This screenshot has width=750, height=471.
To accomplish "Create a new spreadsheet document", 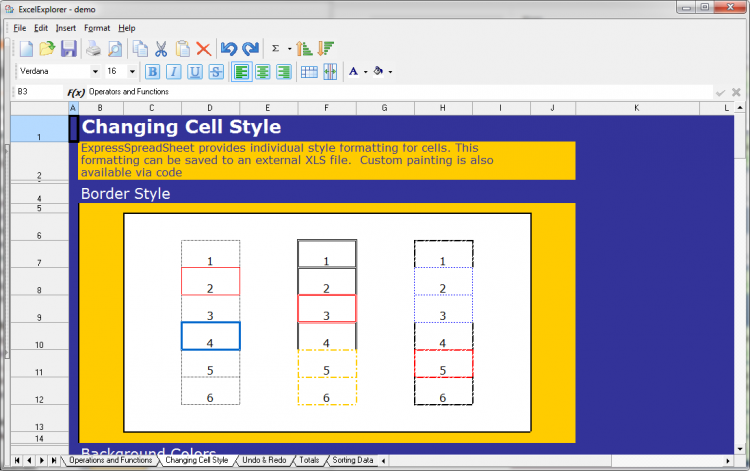I will tap(26, 48).
